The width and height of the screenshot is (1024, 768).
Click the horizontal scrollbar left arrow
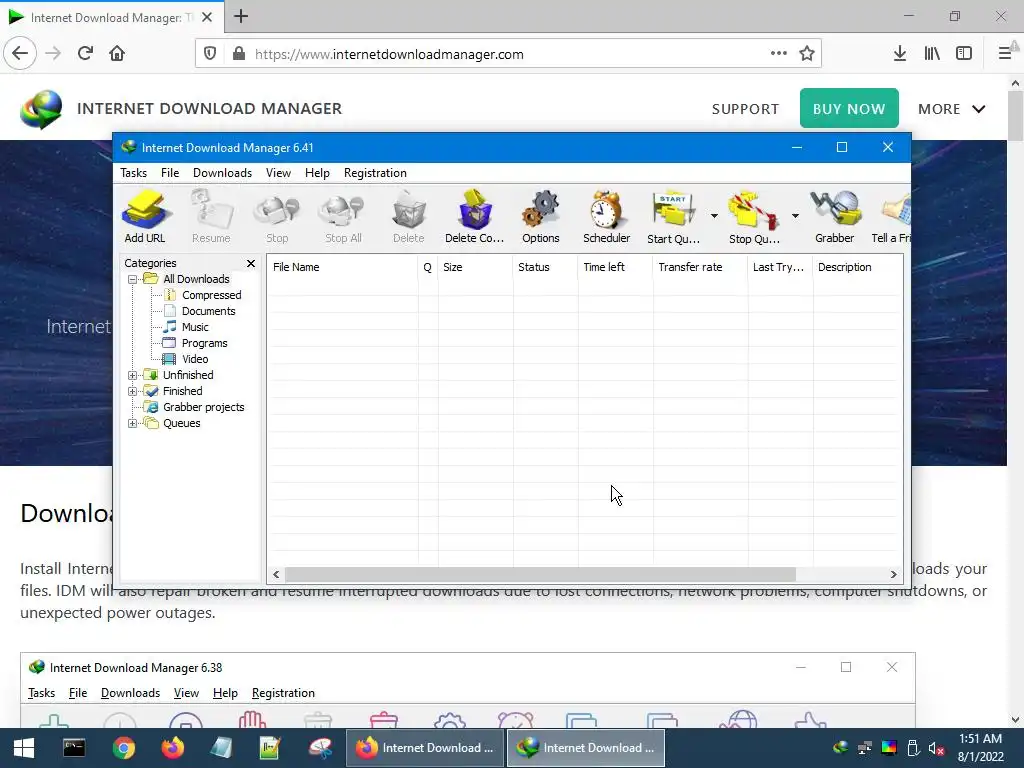pos(276,575)
